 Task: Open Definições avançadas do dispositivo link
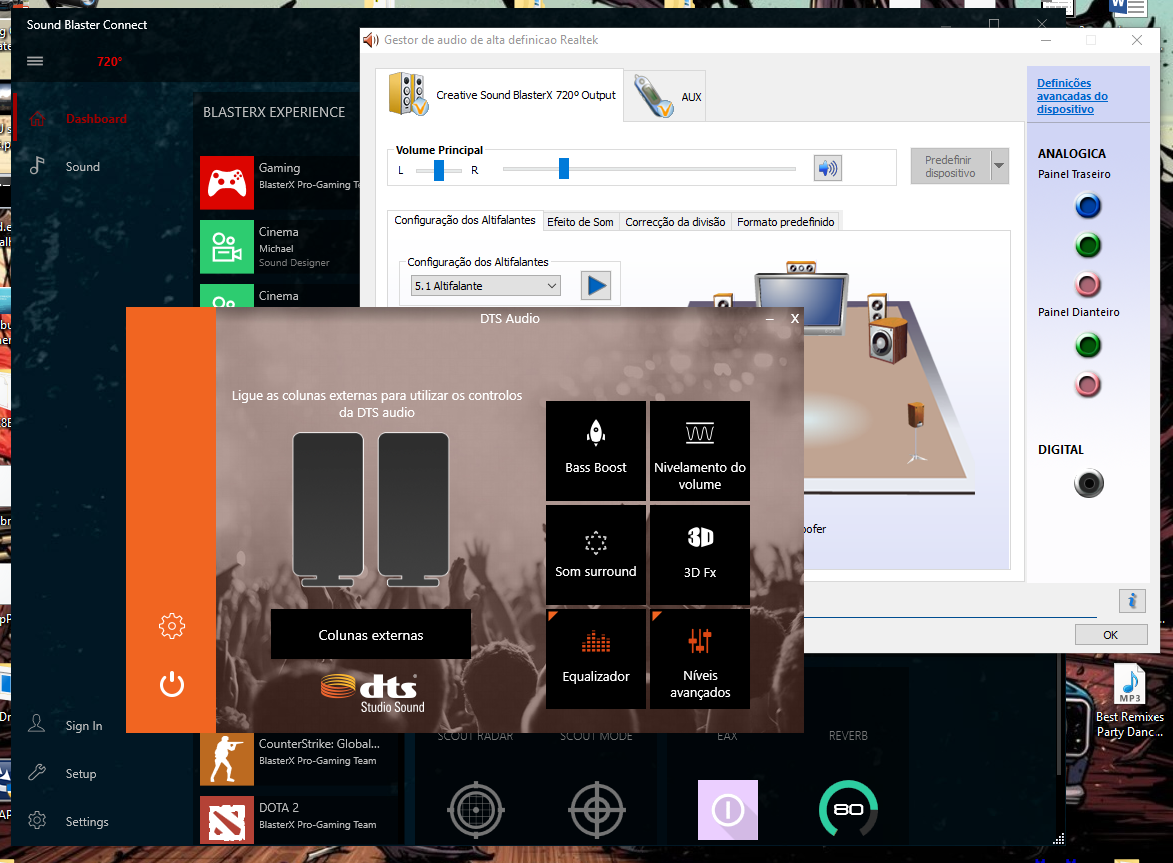[1072, 96]
